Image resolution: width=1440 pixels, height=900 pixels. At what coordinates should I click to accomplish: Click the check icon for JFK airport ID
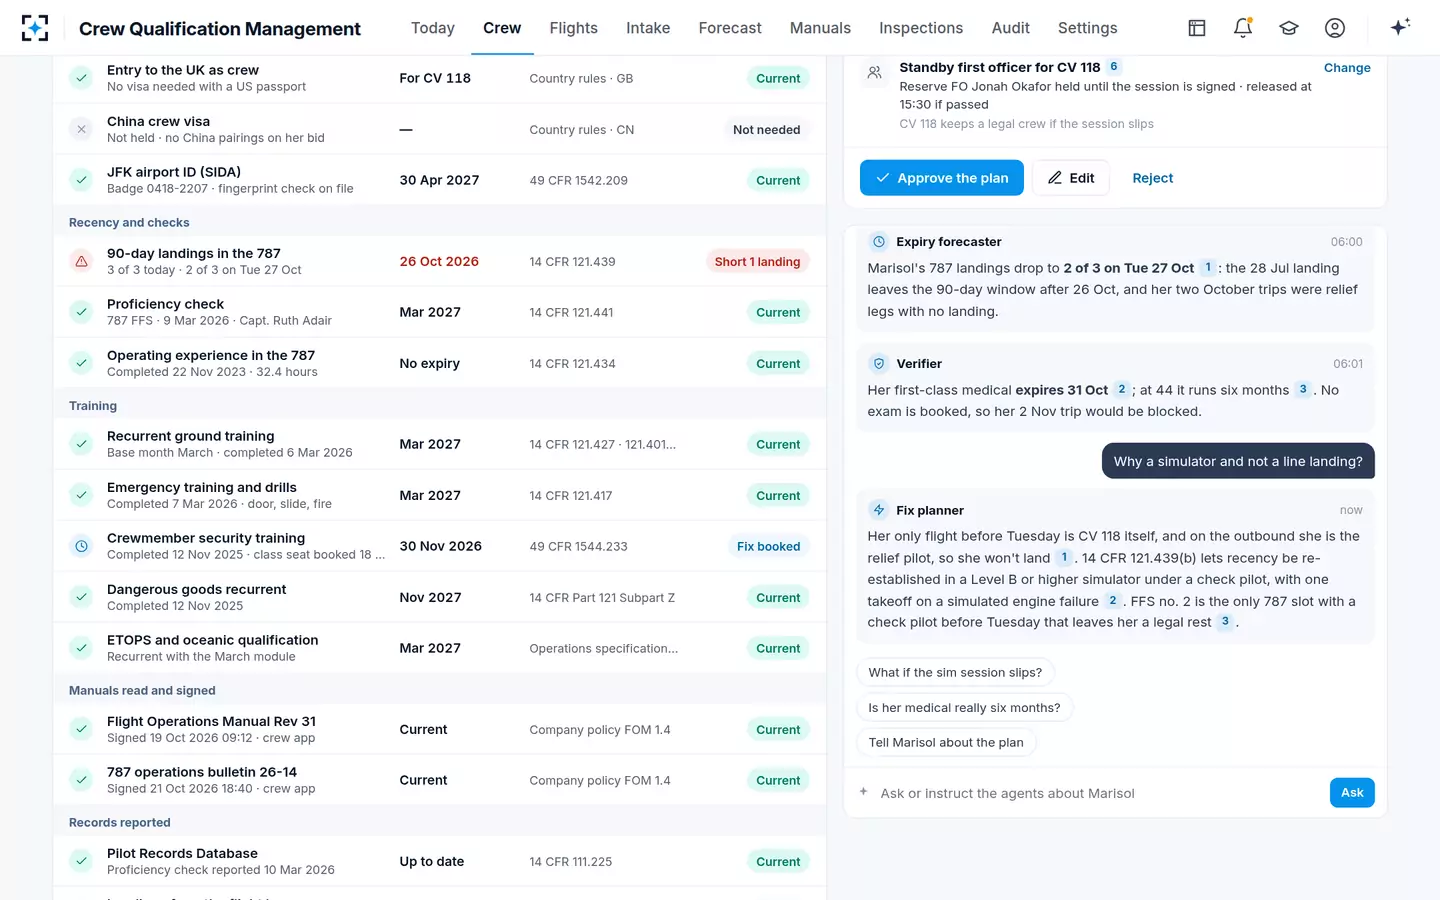[82, 180]
